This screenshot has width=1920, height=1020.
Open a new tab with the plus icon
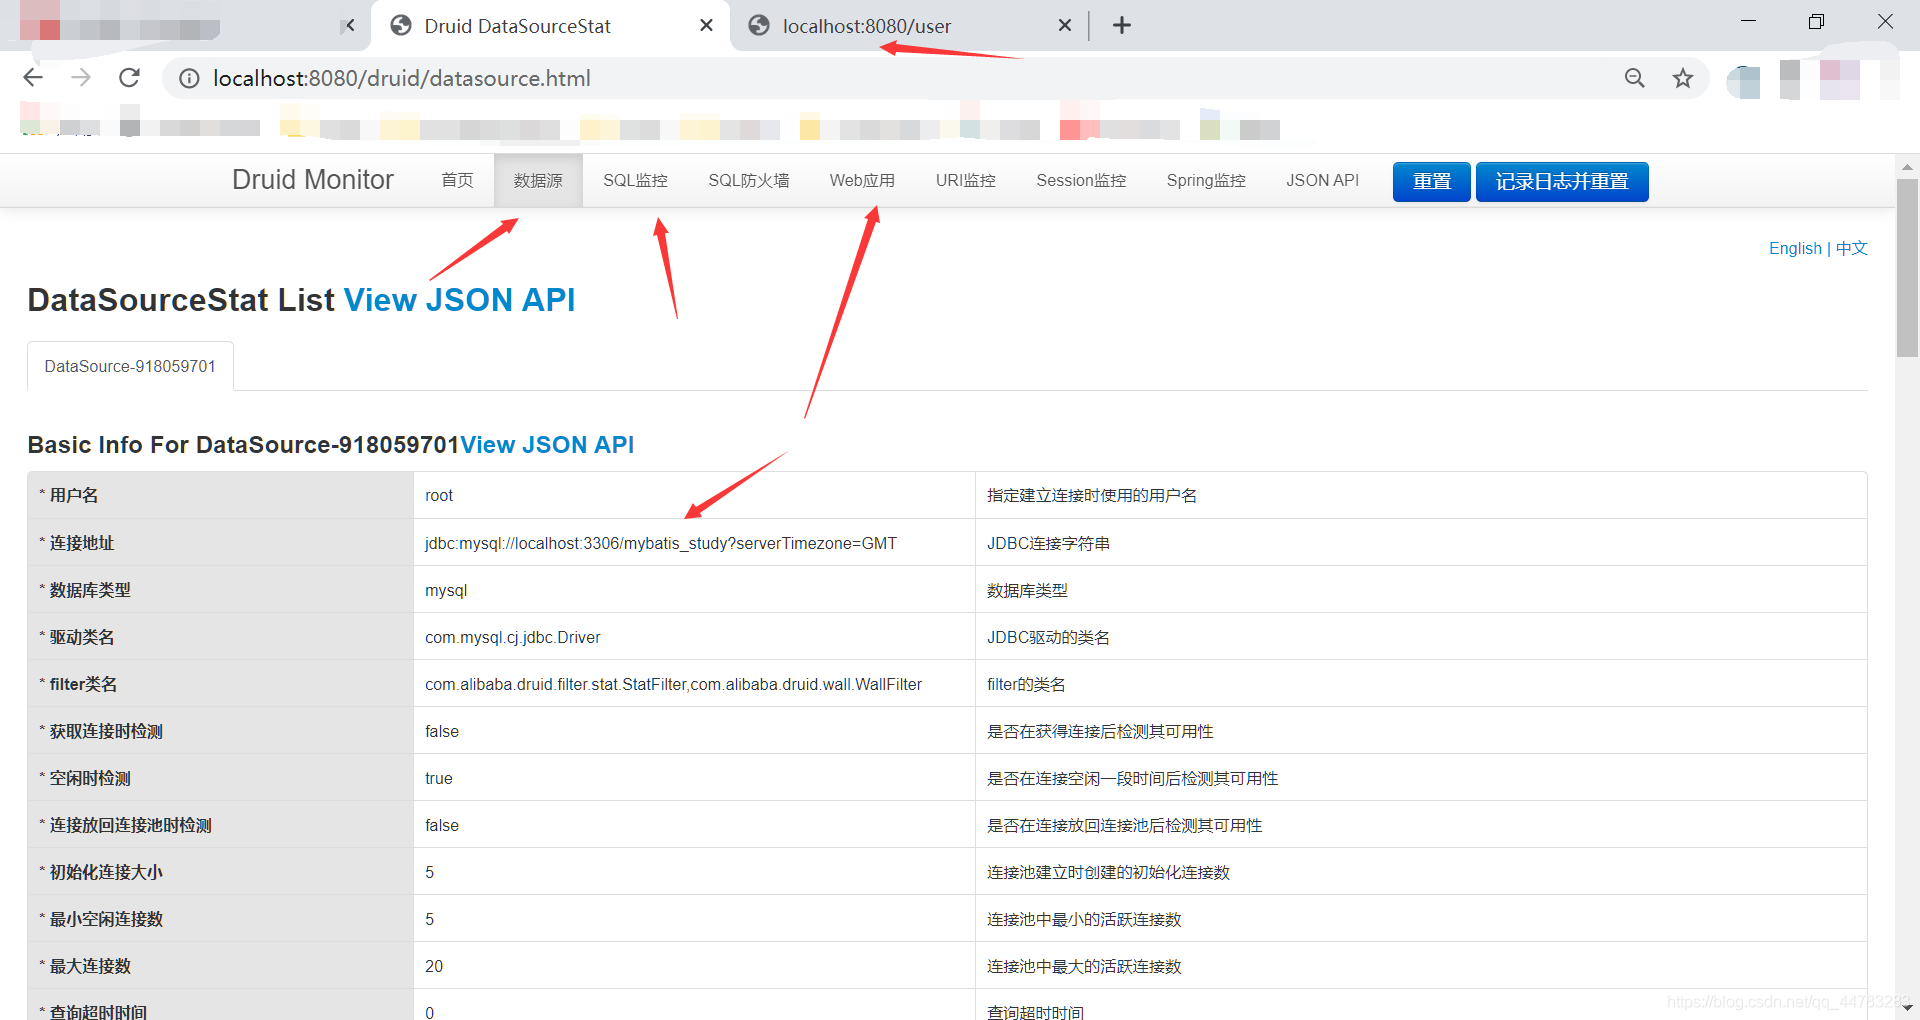click(x=1122, y=26)
